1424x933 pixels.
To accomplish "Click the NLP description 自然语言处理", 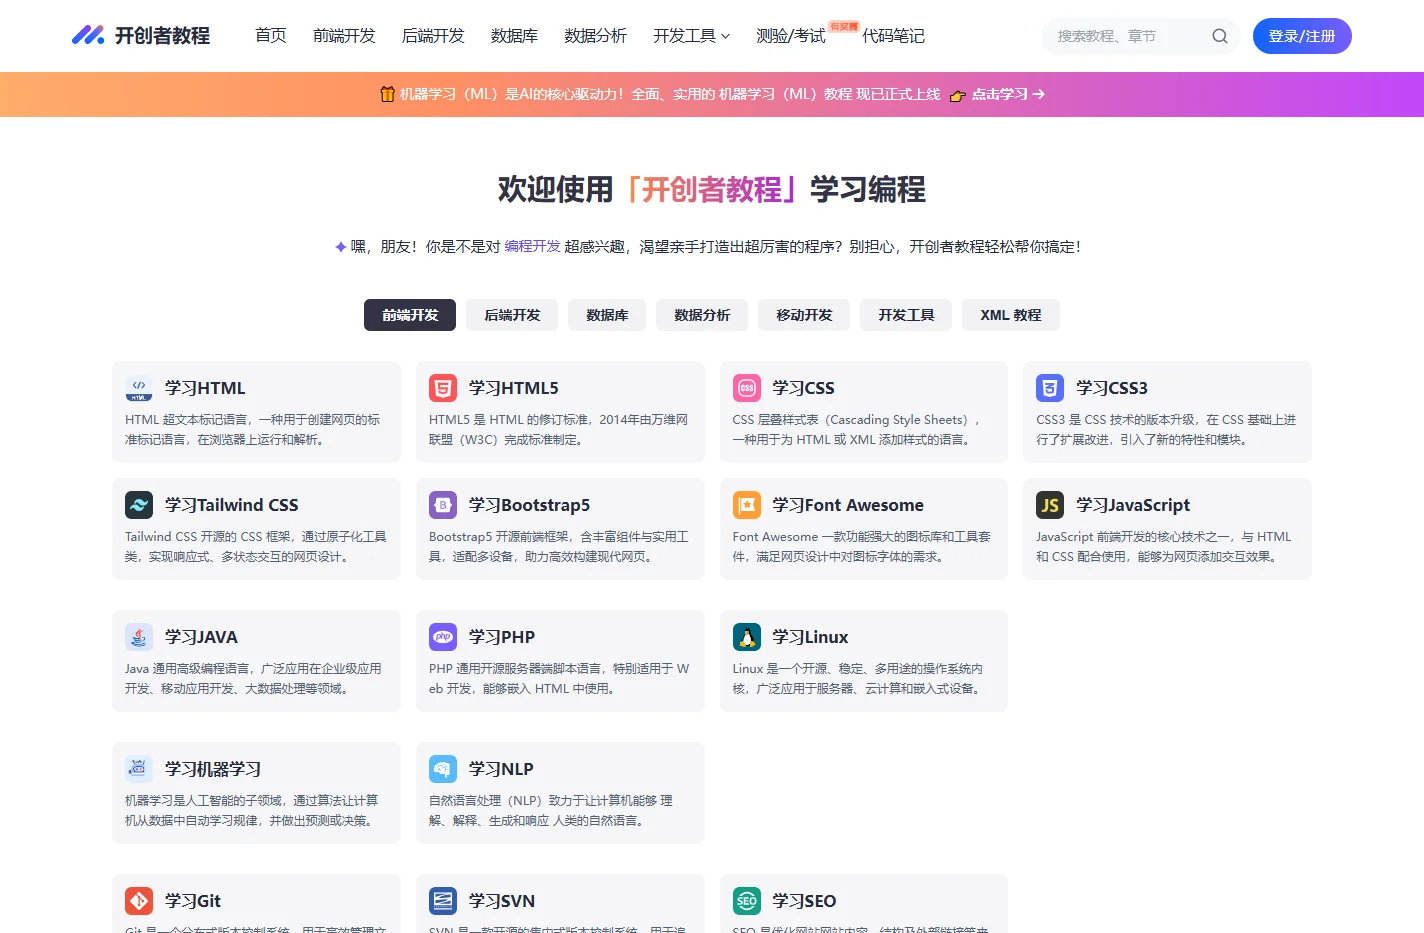I will (x=551, y=811).
